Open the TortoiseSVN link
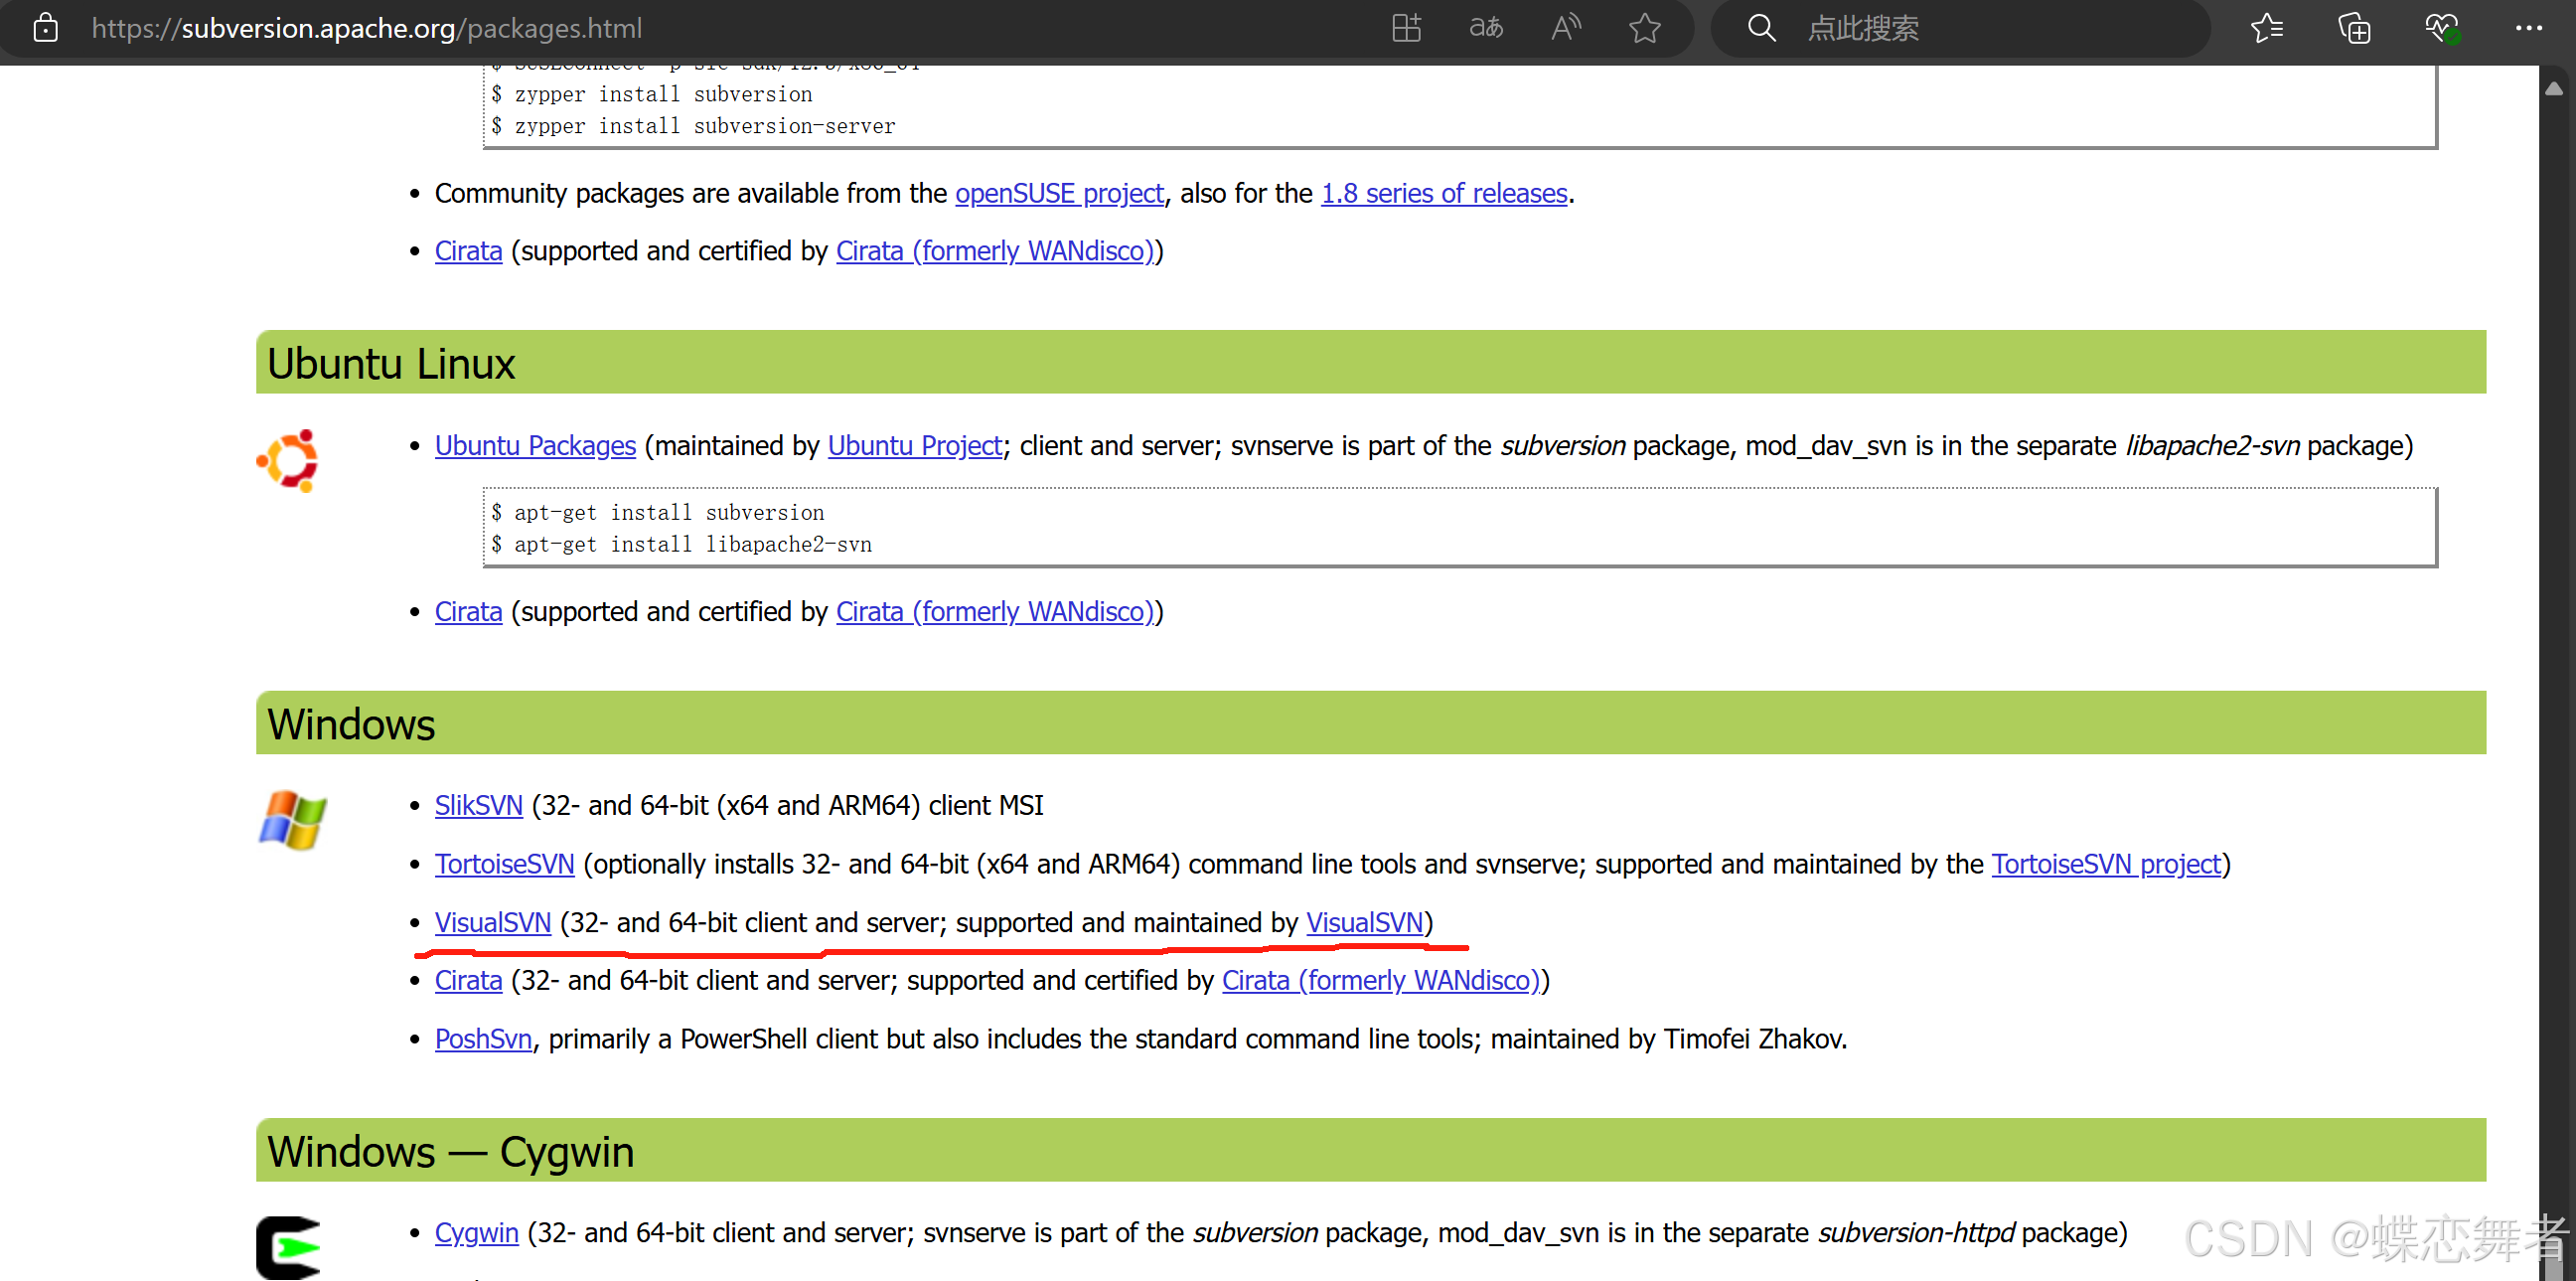 click(504, 864)
